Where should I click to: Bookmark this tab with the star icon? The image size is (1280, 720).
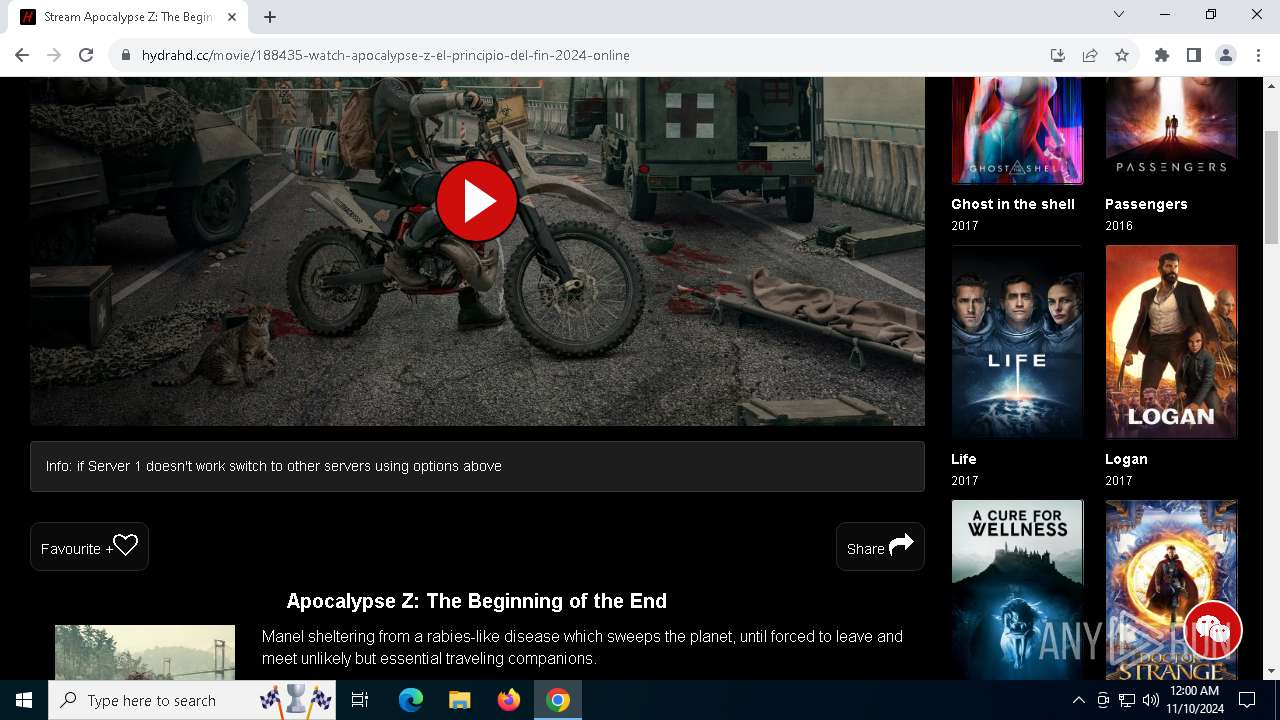coord(1122,55)
